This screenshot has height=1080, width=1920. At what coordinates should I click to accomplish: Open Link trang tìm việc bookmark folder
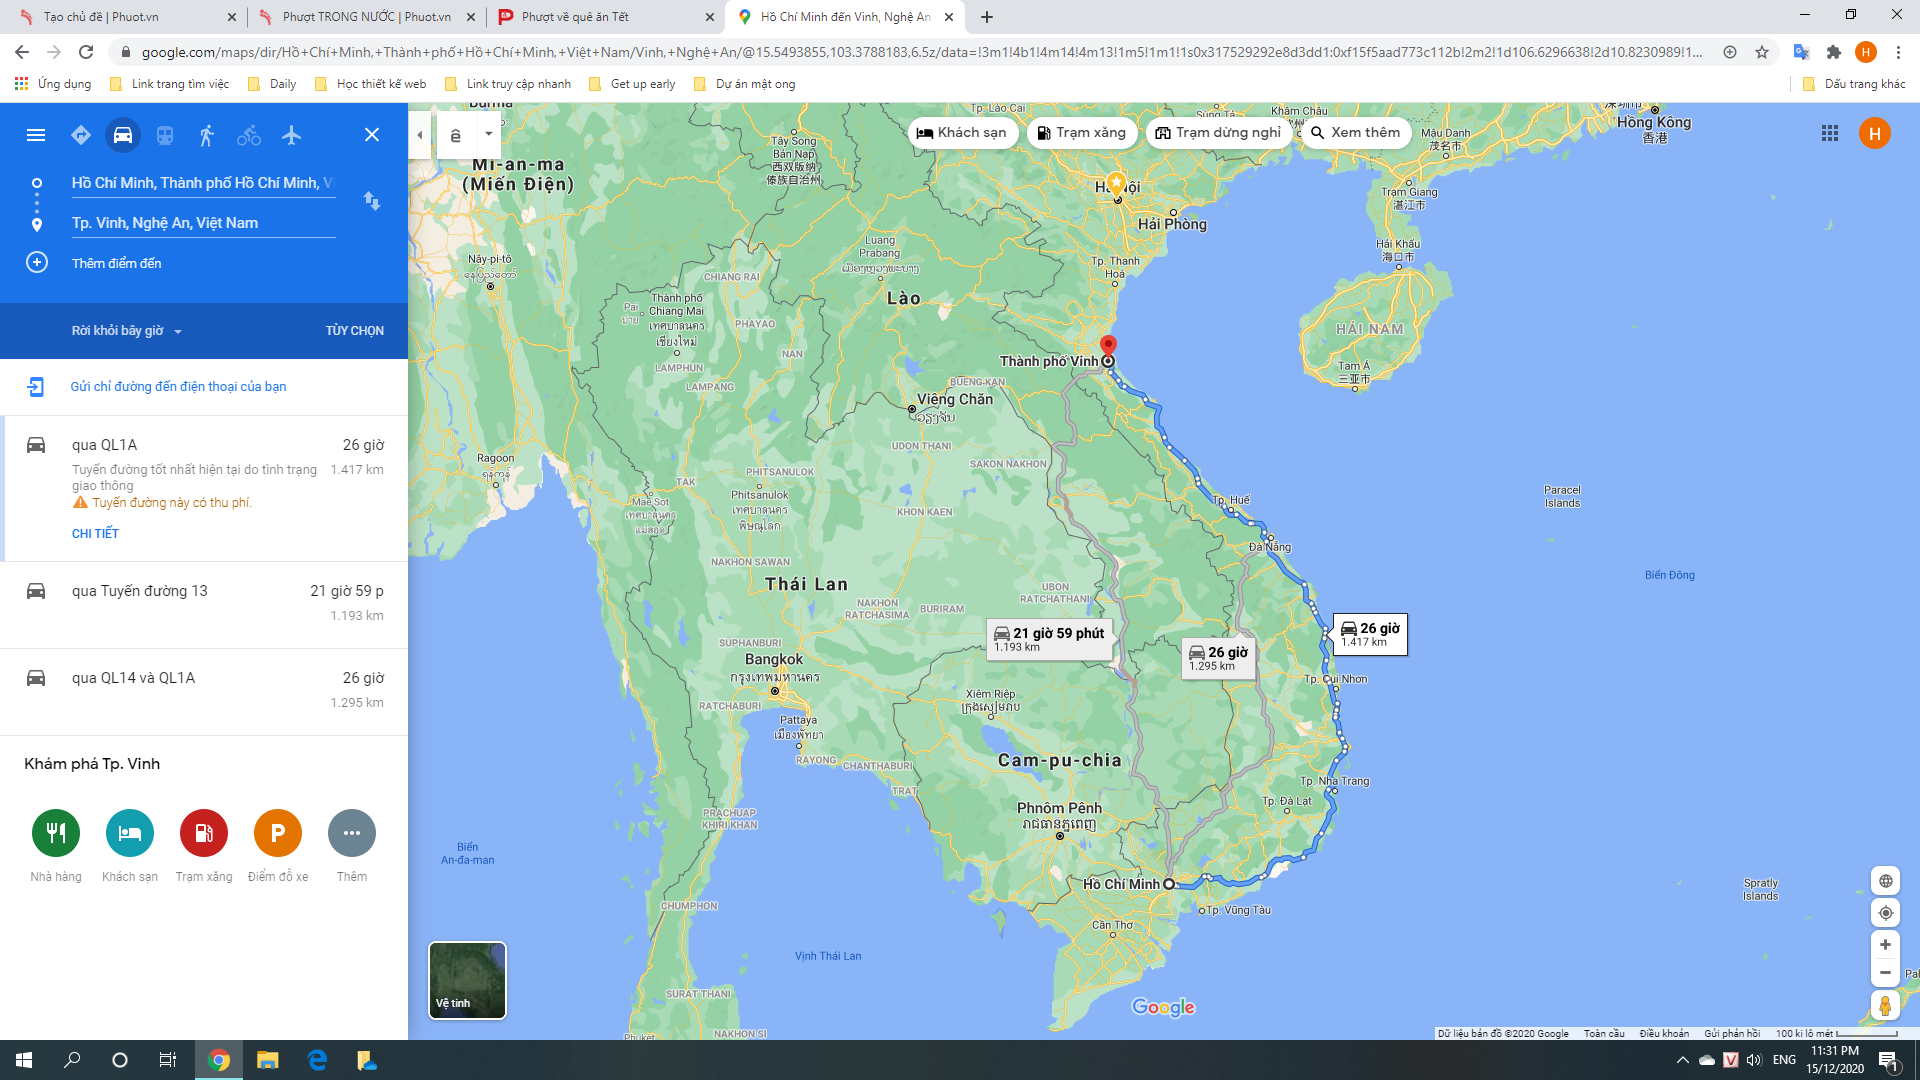pyautogui.click(x=170, y=84)
